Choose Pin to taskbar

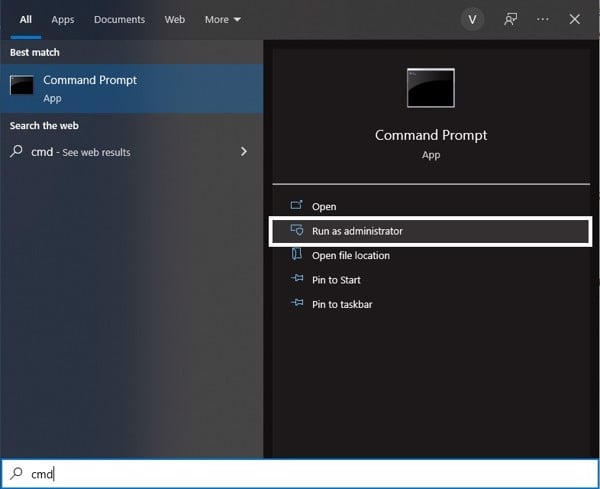(431, 305)
